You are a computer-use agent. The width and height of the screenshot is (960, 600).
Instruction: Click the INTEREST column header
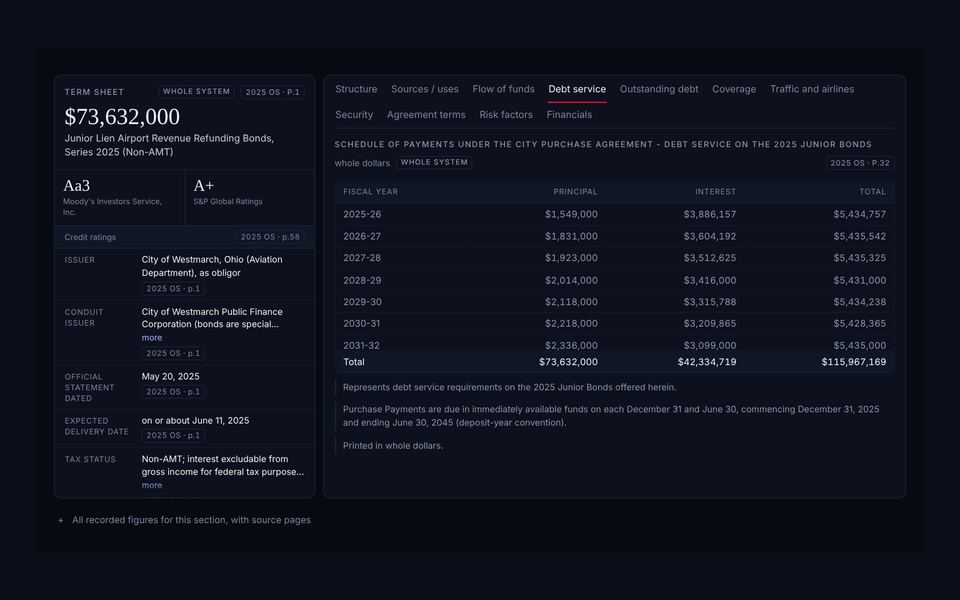(715, 192)
